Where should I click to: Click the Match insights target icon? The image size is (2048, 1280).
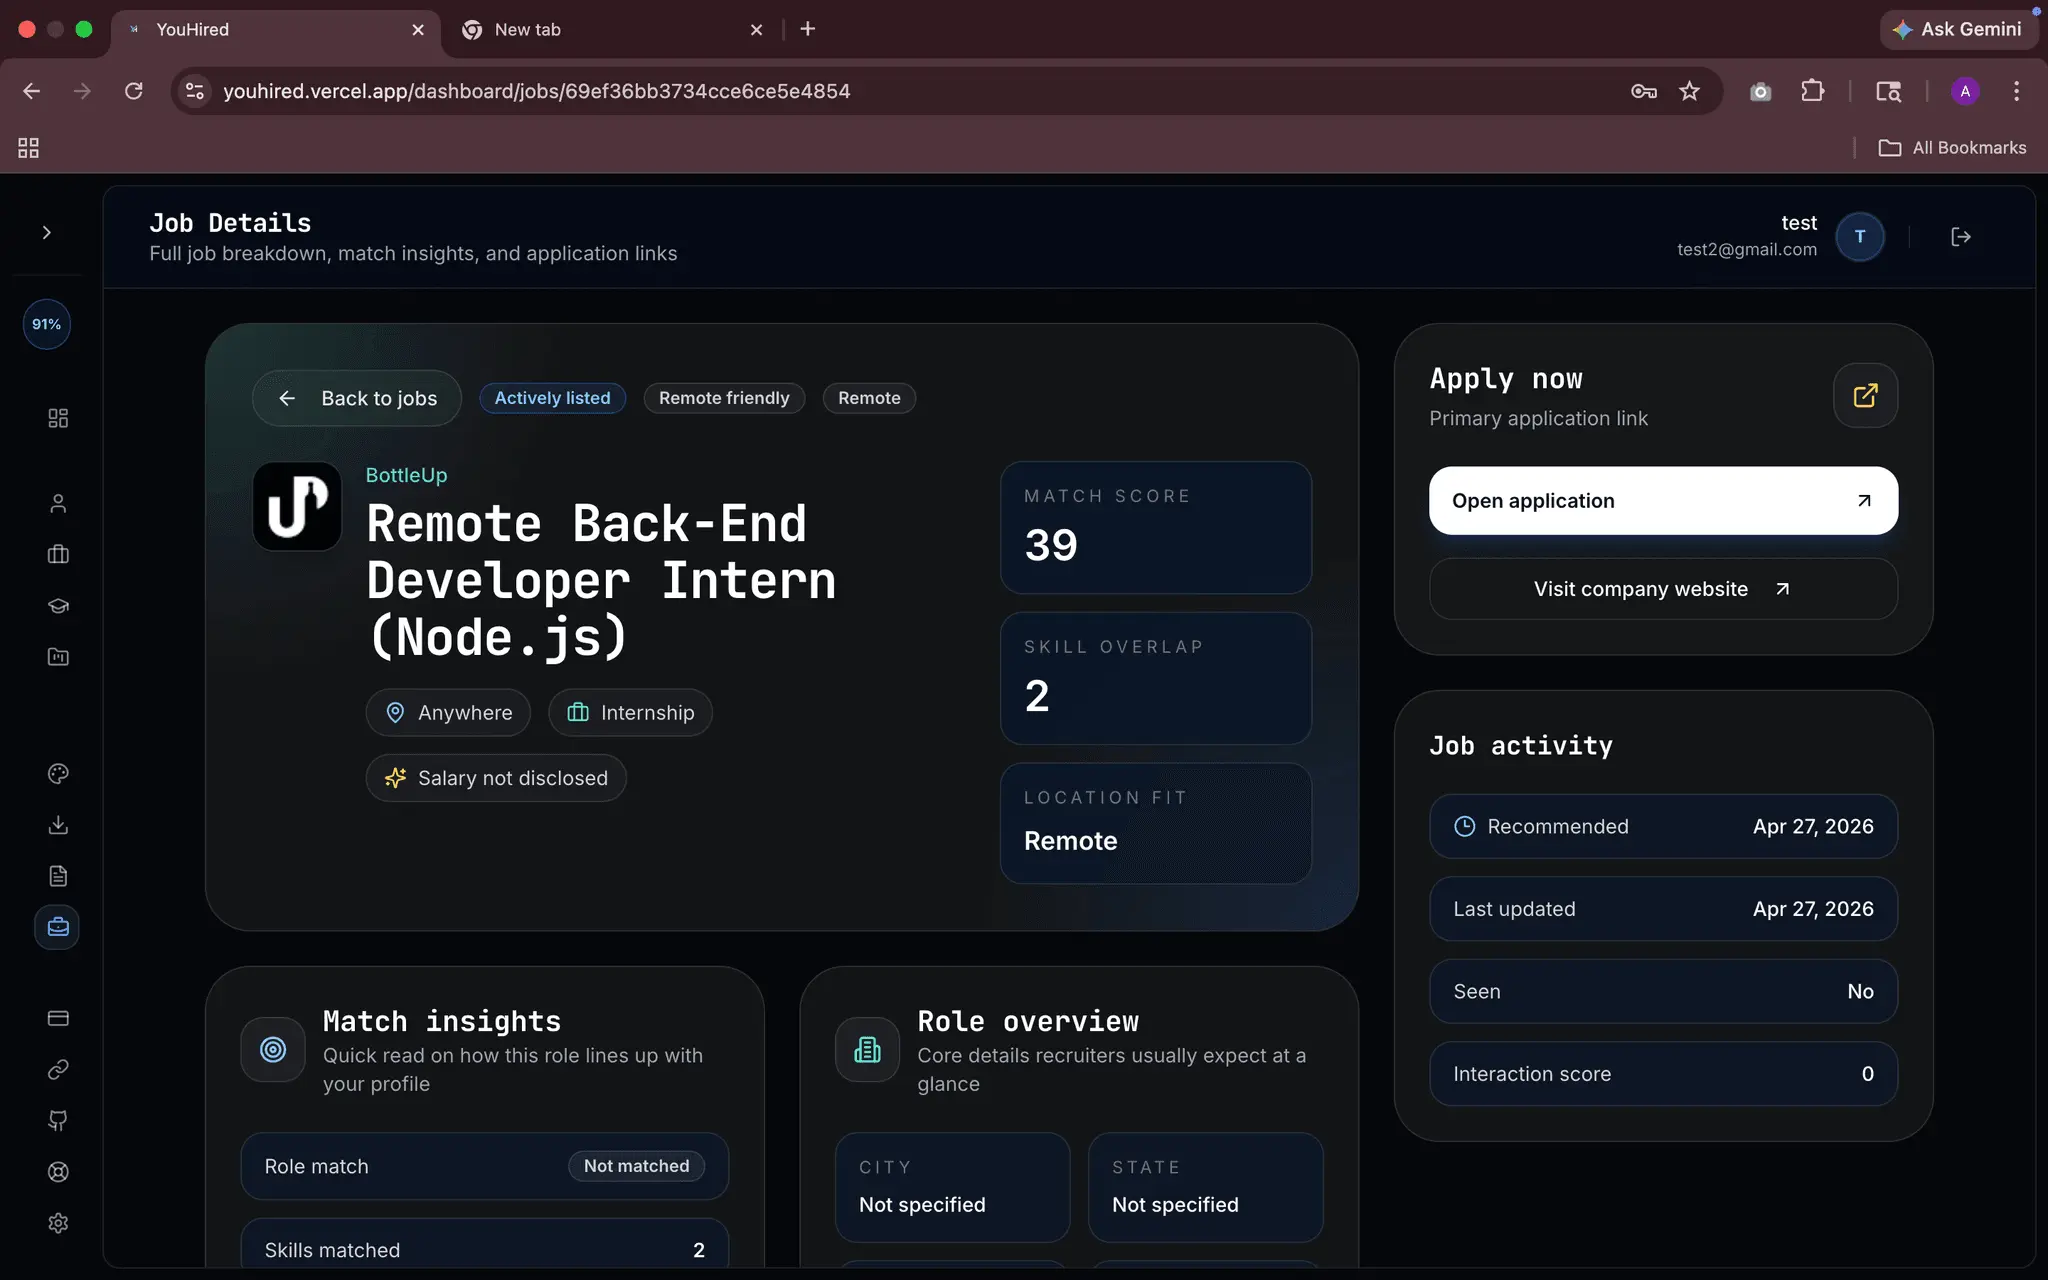tap(273, 1050)
